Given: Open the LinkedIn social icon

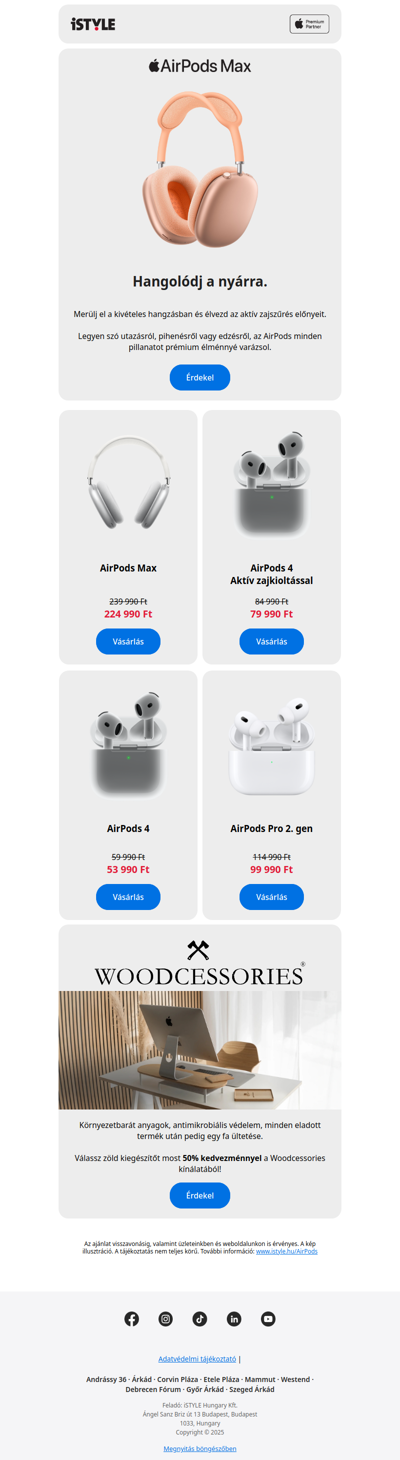Looking at the screenshot, I should [234, 1319].
